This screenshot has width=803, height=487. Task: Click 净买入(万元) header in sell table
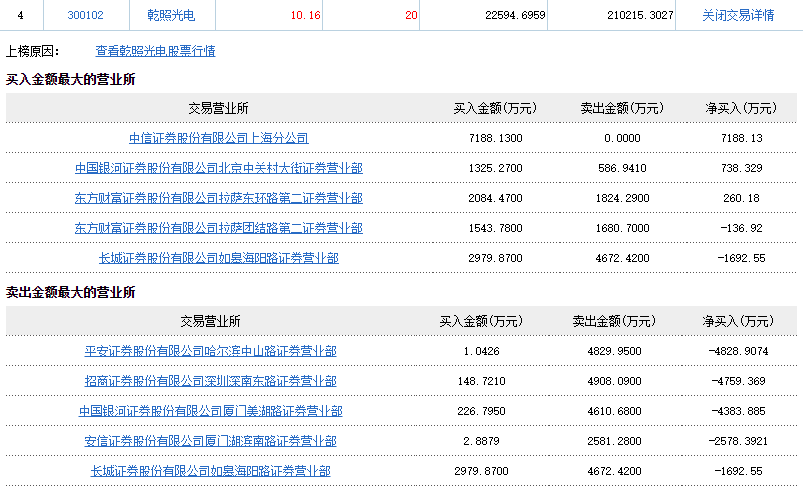tap(738, 321)
